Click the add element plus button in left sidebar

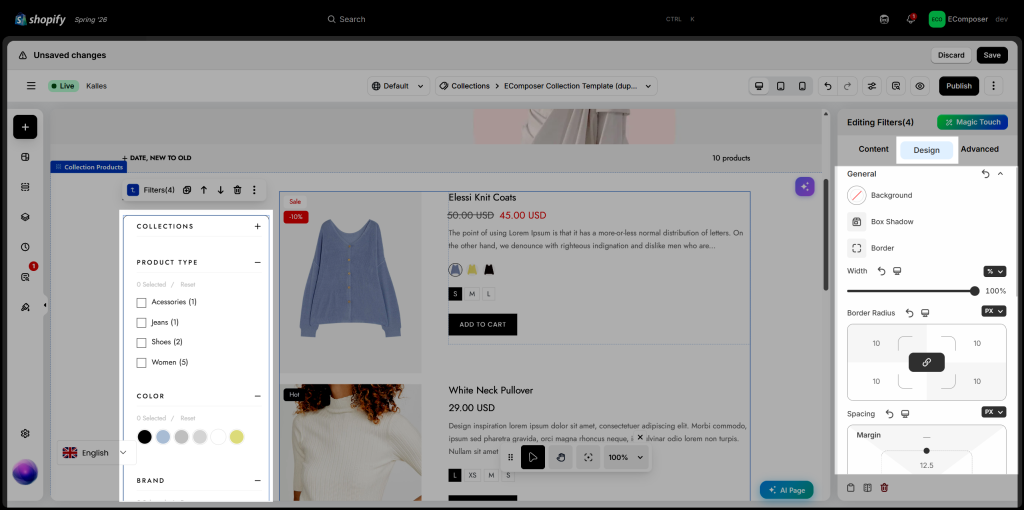click(25, 127)
